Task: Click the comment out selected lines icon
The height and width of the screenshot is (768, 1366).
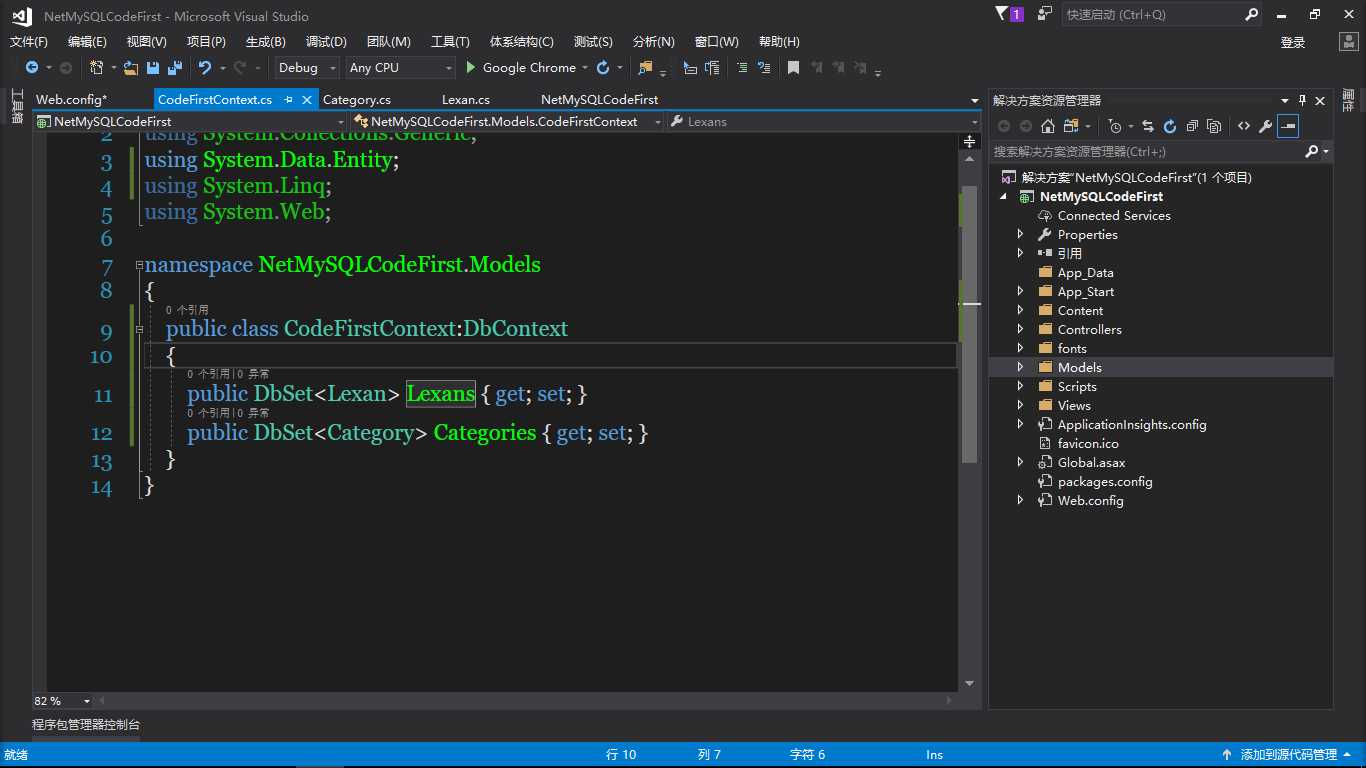Action: coord(741,68)
